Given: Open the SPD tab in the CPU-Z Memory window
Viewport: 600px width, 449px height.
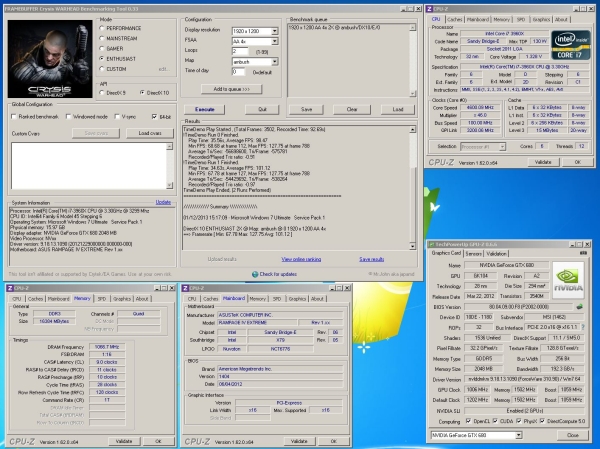Looking at the screenshot, I should (x=101, y=299).
